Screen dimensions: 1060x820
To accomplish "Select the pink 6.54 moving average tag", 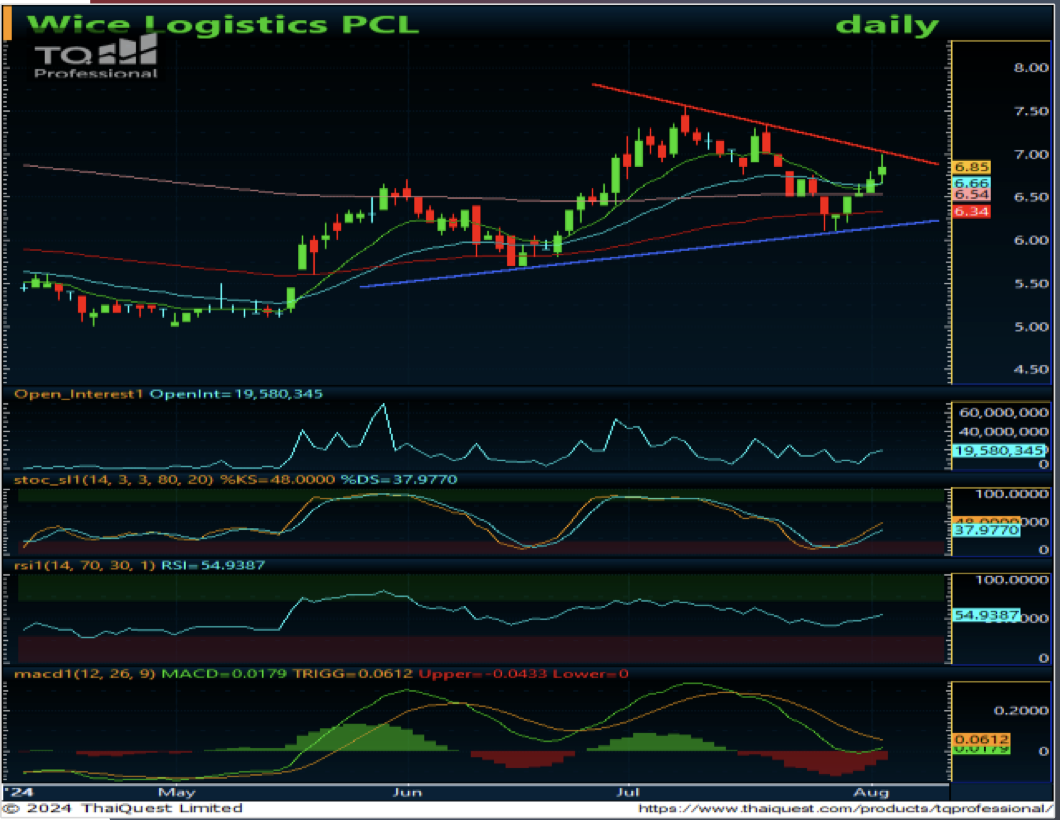I will [971, 195].
